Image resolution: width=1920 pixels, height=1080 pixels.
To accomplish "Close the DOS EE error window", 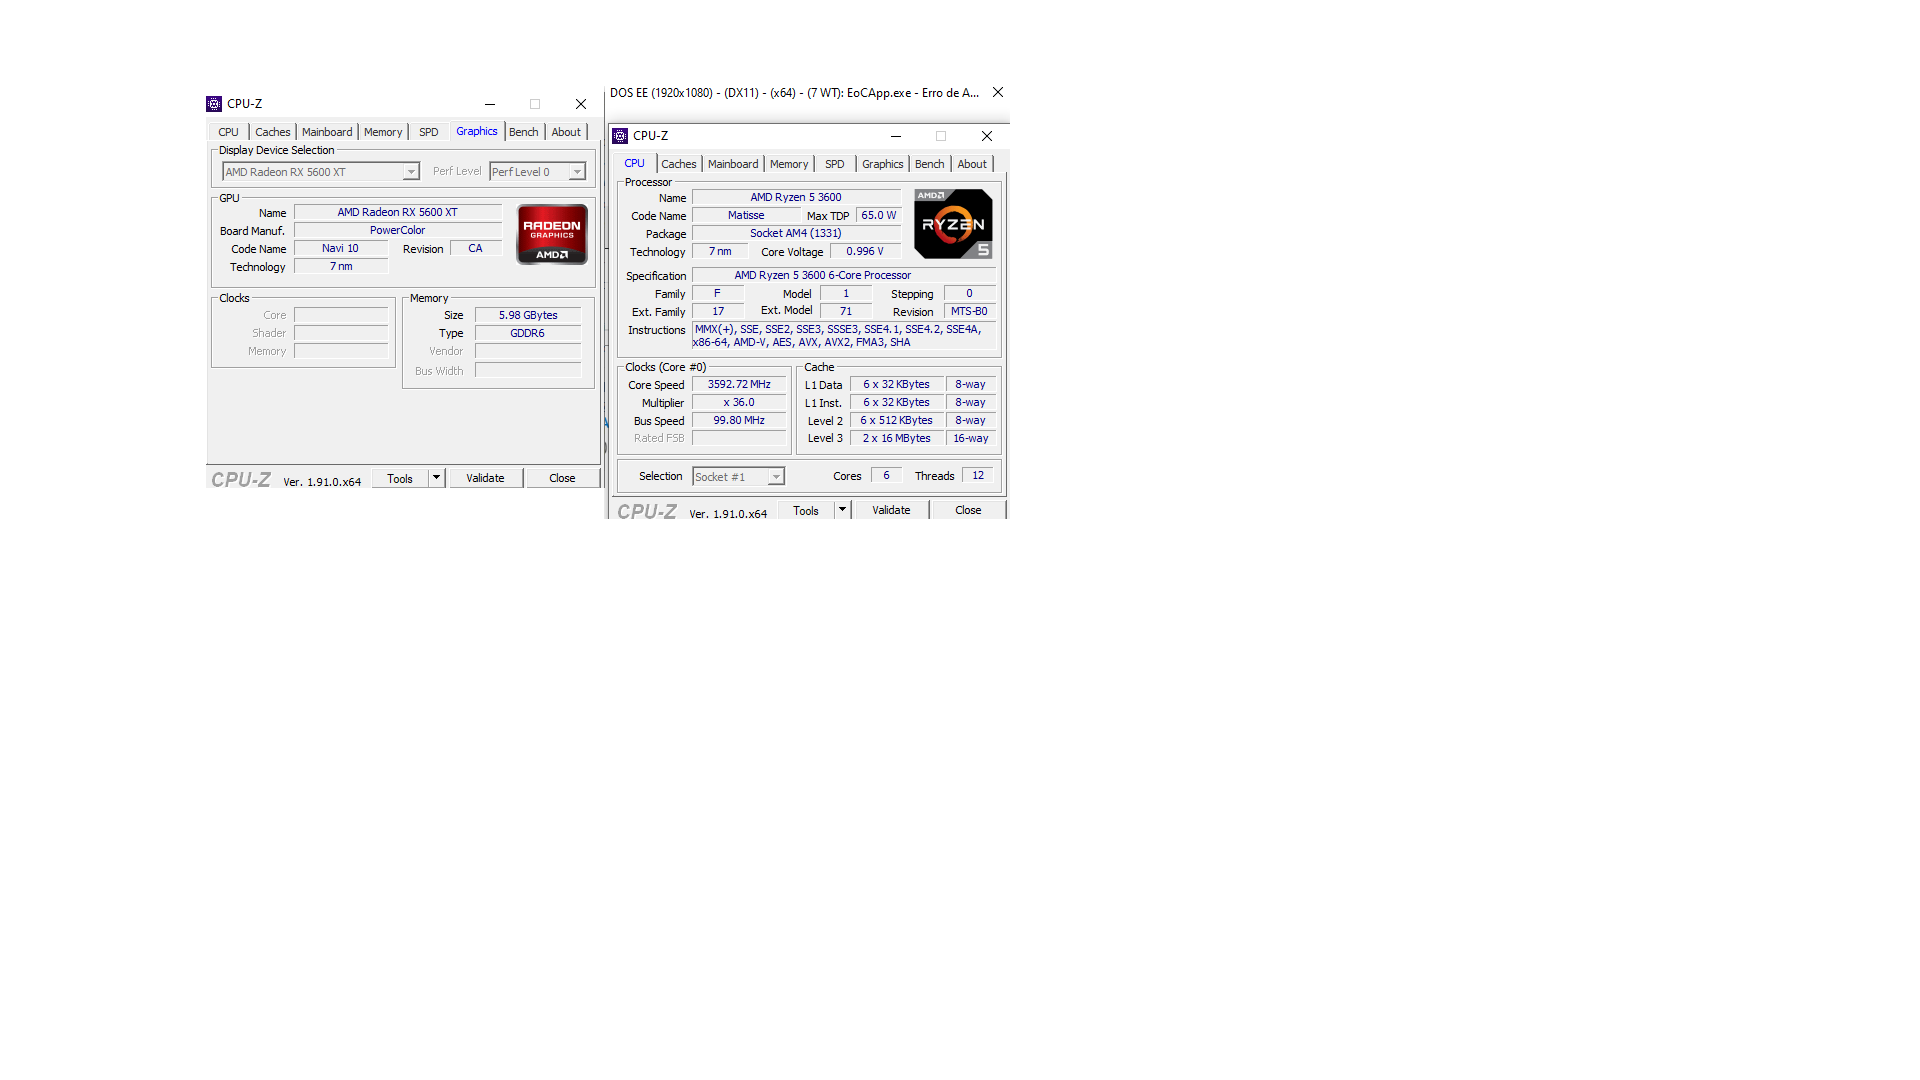I will pos(998,92).
